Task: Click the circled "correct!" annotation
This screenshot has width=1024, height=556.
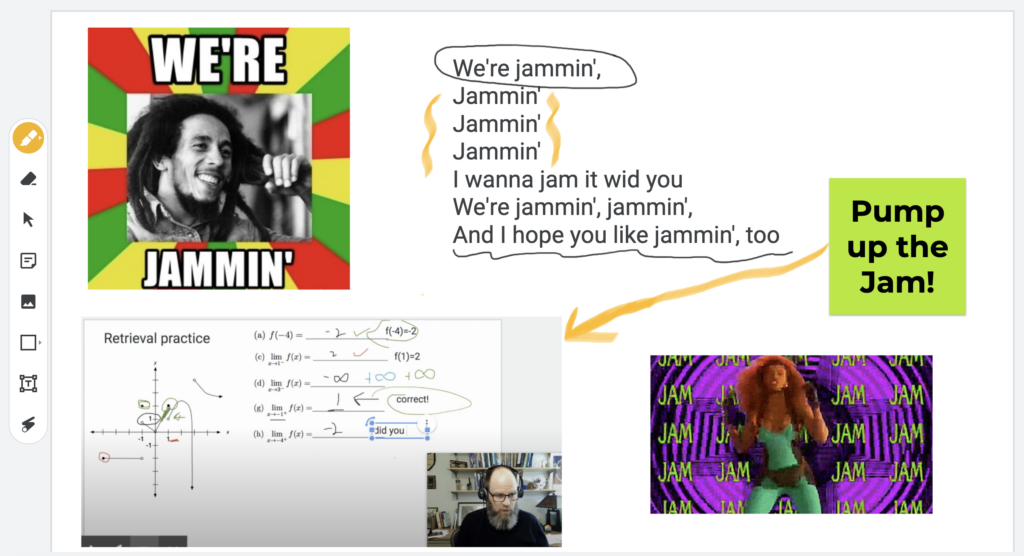Action: click(x=413, y=399)
